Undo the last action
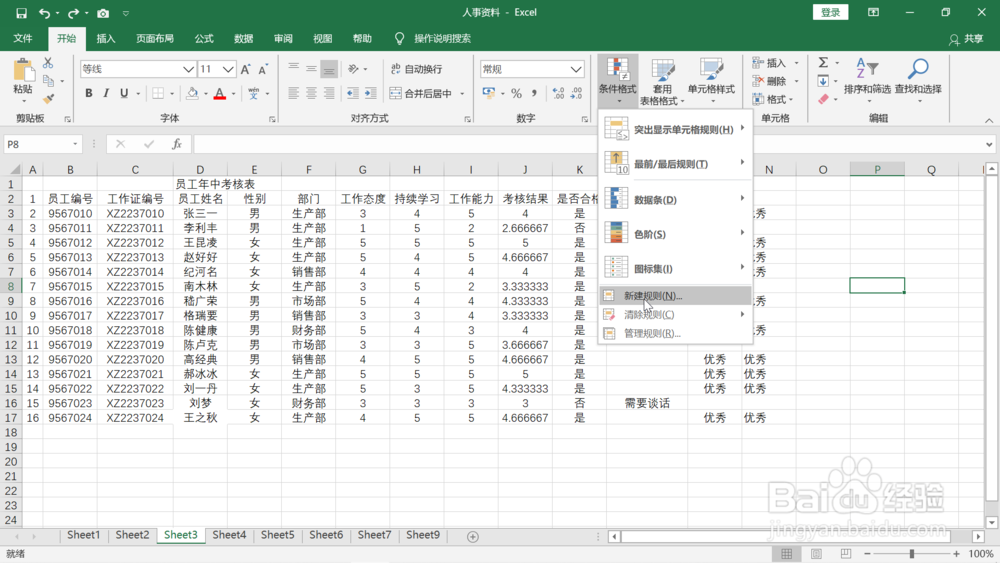Image resolution: width=1000 pixels, height=563 pixels. pyautogui.click(x=44, y=13)
